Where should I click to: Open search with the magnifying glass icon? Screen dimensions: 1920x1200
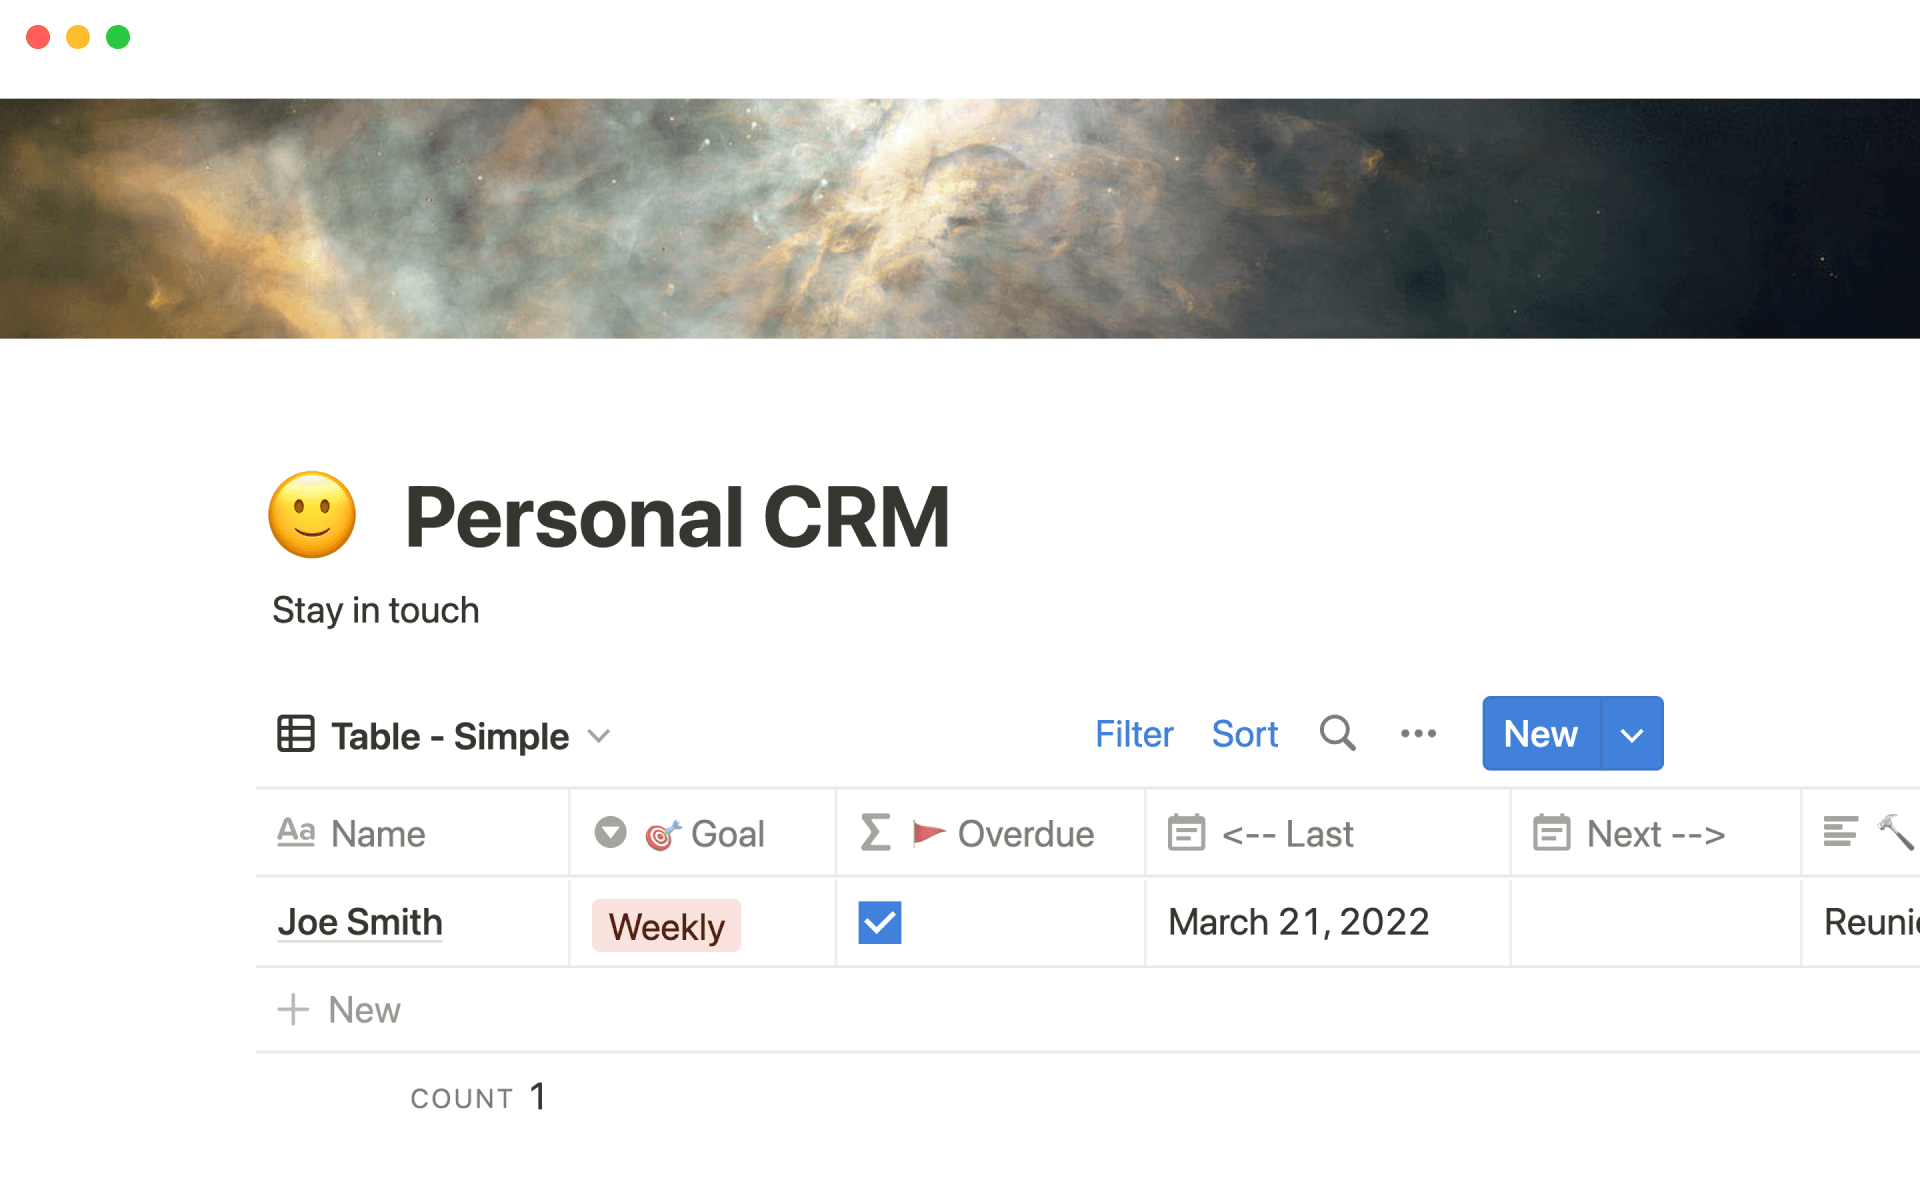(1337, 734)
